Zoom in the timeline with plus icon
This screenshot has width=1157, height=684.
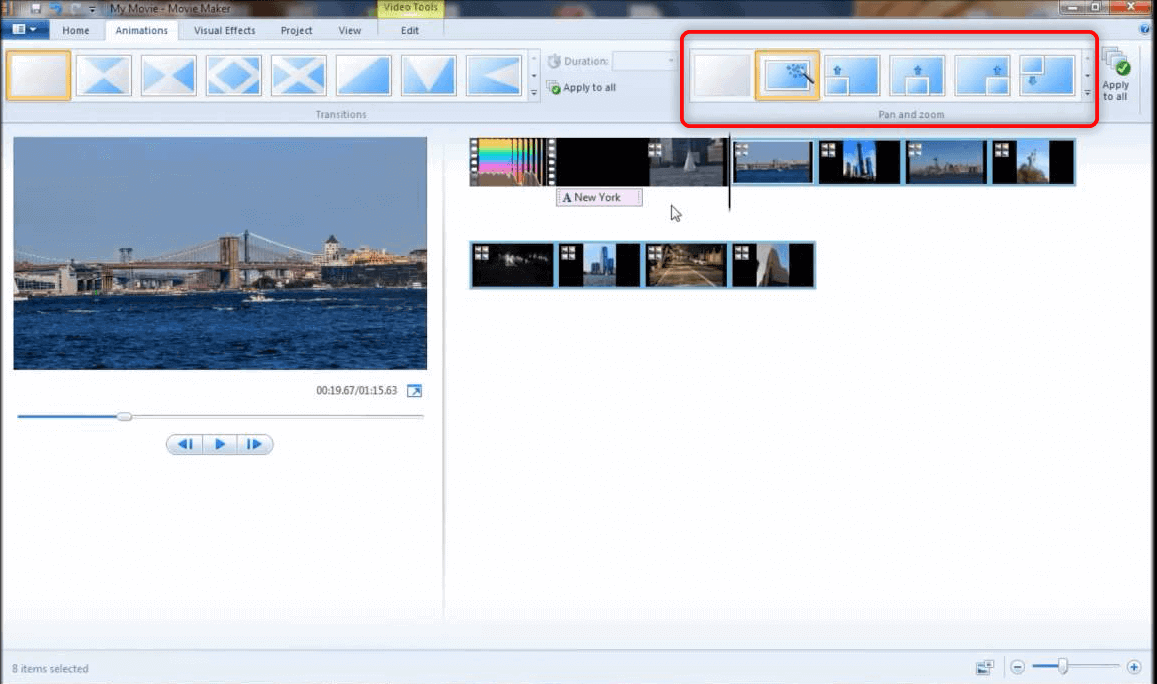click(1133, 667)
